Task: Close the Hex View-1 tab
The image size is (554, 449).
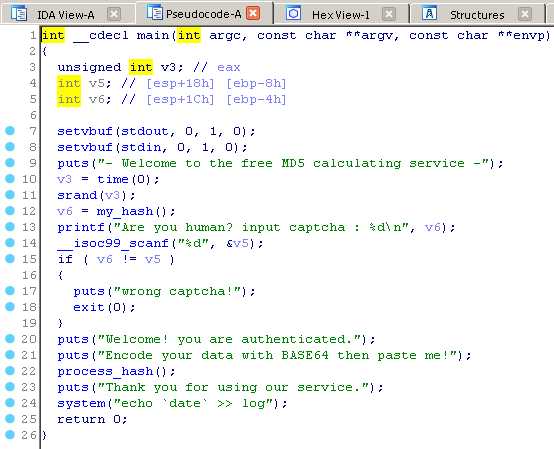Action: point(389,14)
